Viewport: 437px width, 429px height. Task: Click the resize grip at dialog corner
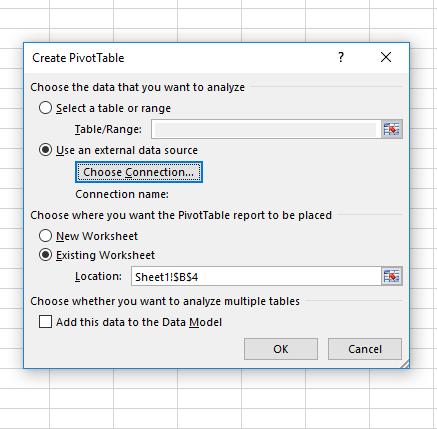pyautogui.click(x=405, y=364)
